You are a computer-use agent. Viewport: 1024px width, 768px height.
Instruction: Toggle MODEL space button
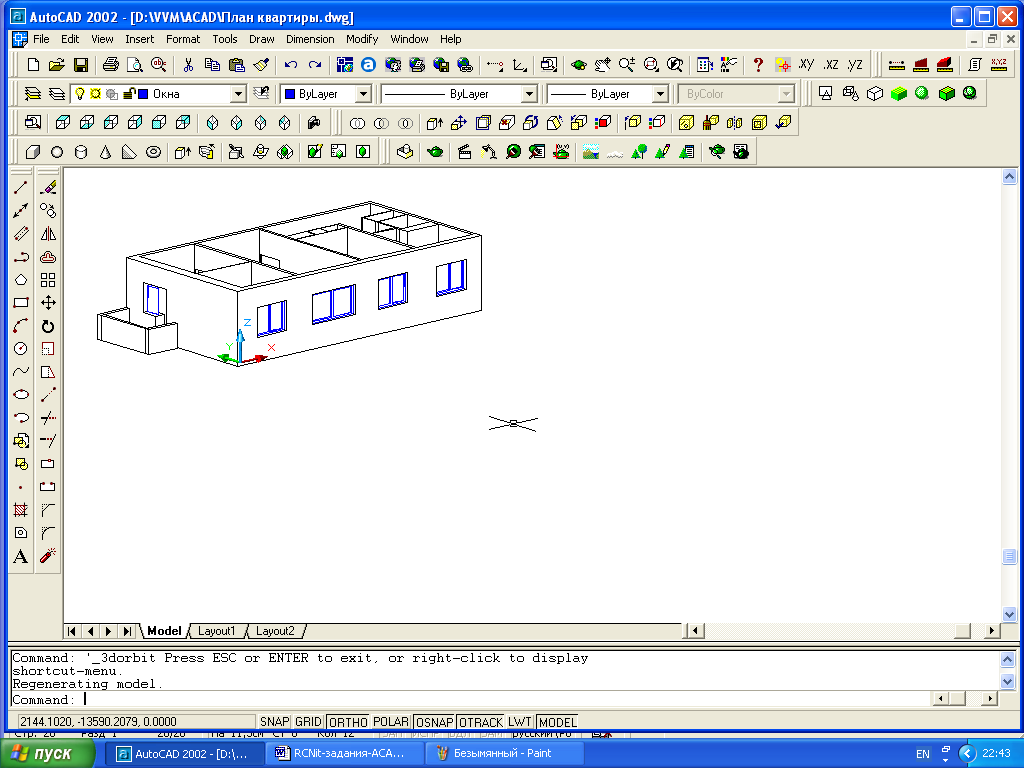click(558, 722)
